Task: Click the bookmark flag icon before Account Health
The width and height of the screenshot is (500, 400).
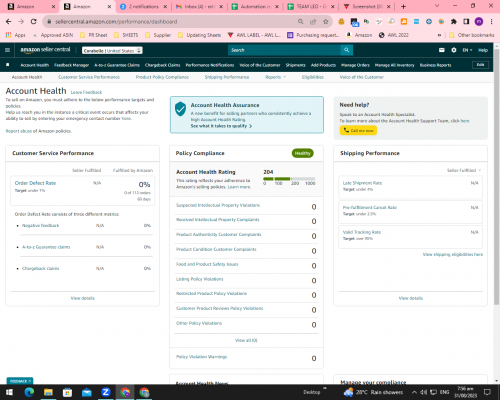Action: (8, 65)
